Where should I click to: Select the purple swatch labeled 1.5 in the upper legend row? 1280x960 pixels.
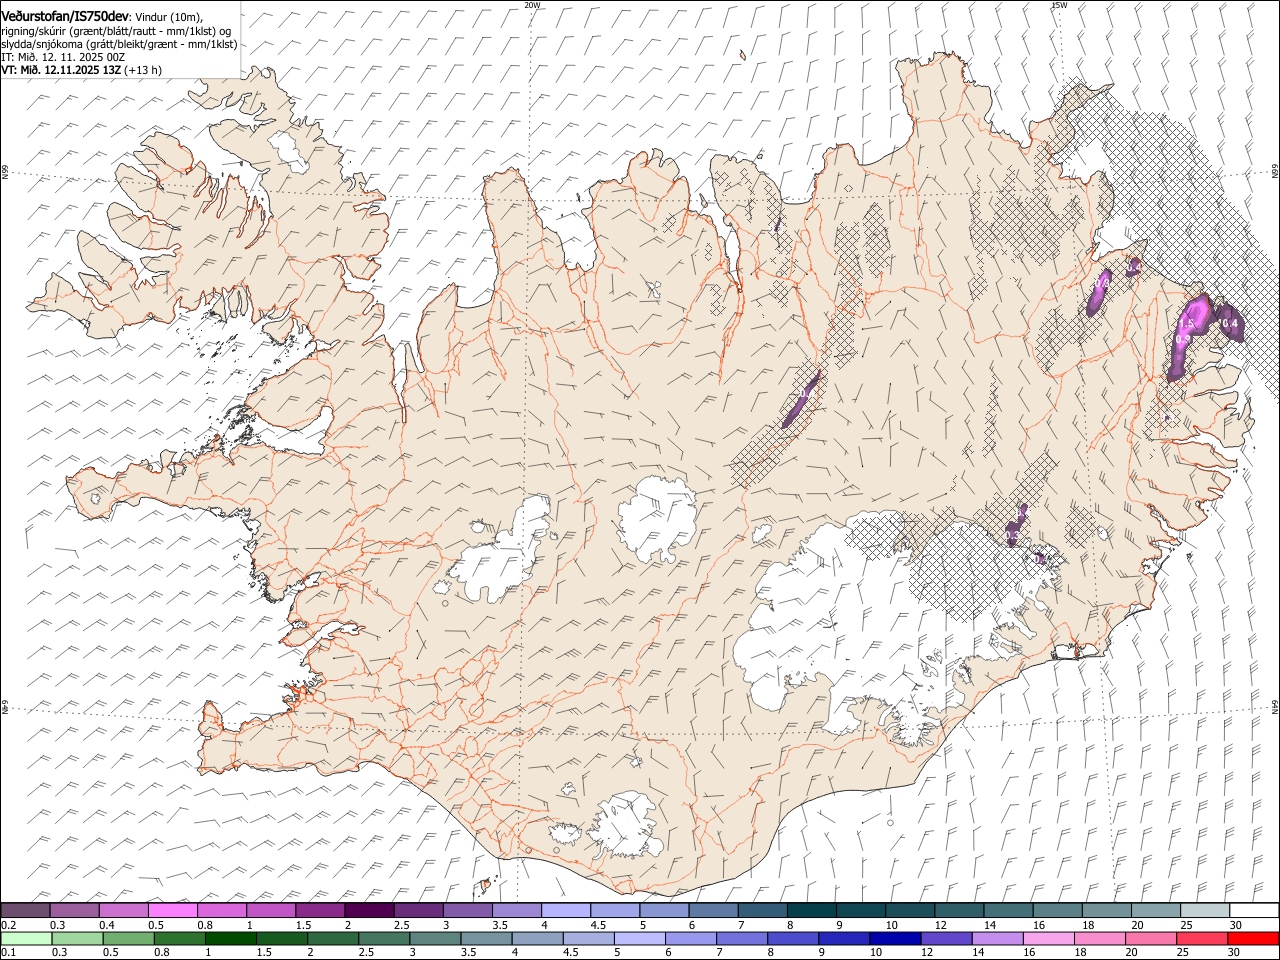coord(319,910)
